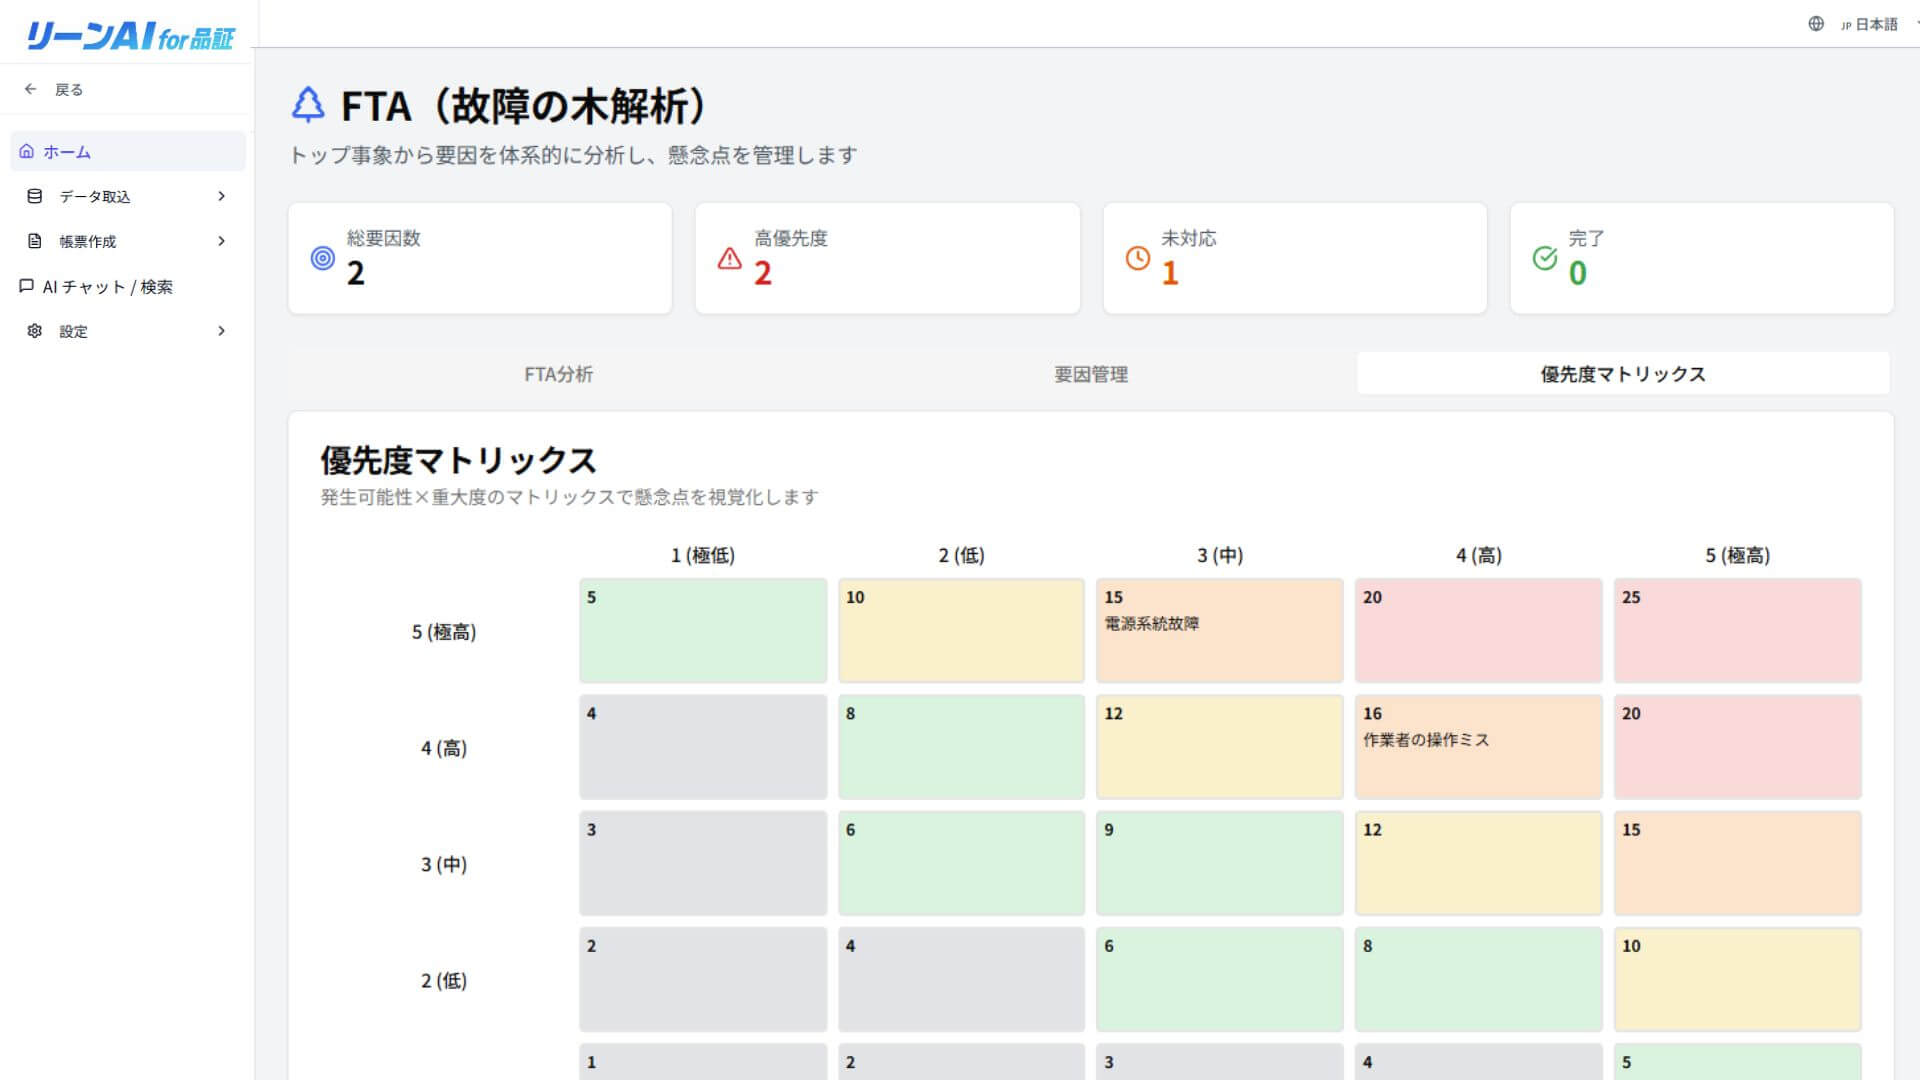Expand the 設定 chevron
1920x1080 pixels.
point(221,331)
